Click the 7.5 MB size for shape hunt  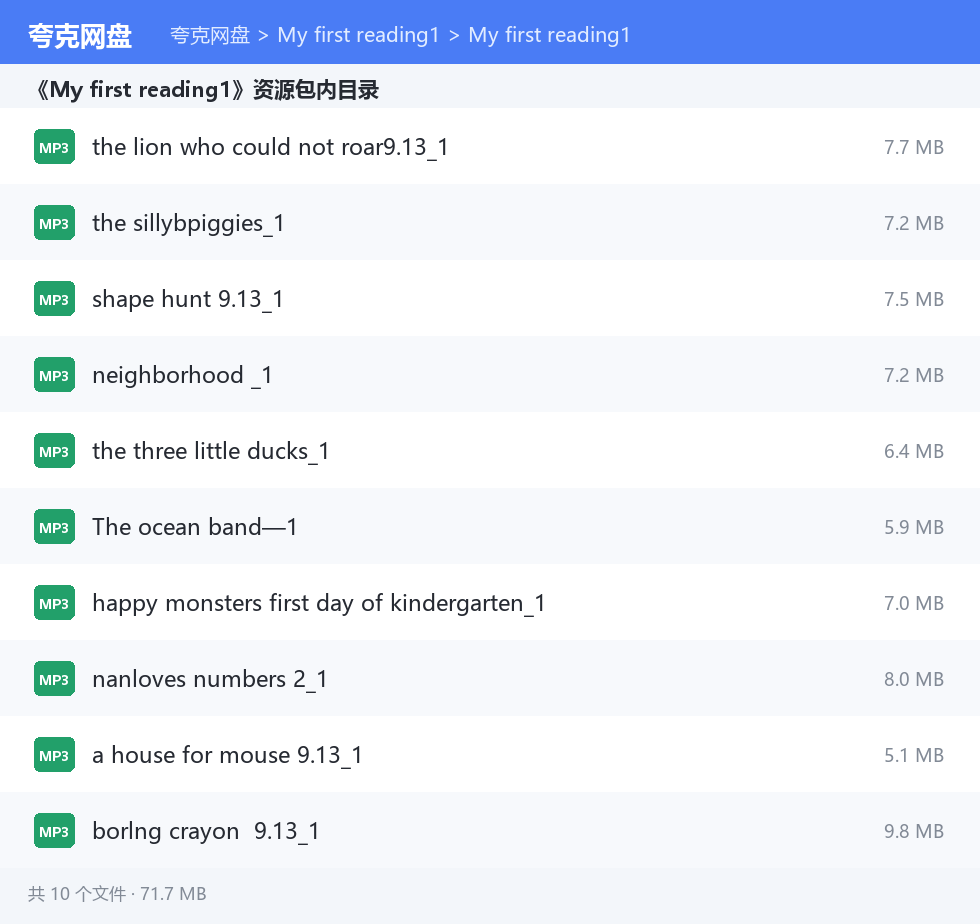(914, 299)
